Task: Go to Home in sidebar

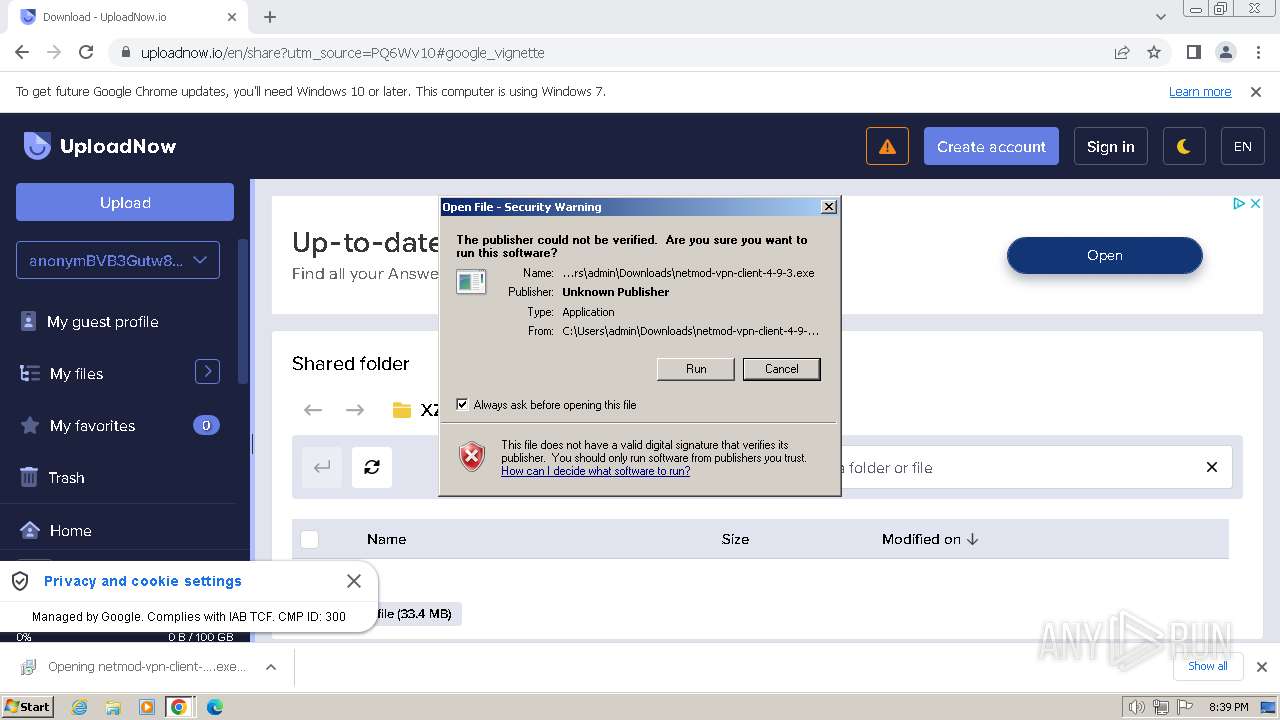Action: pyautogui.click(x=70, y=531)
